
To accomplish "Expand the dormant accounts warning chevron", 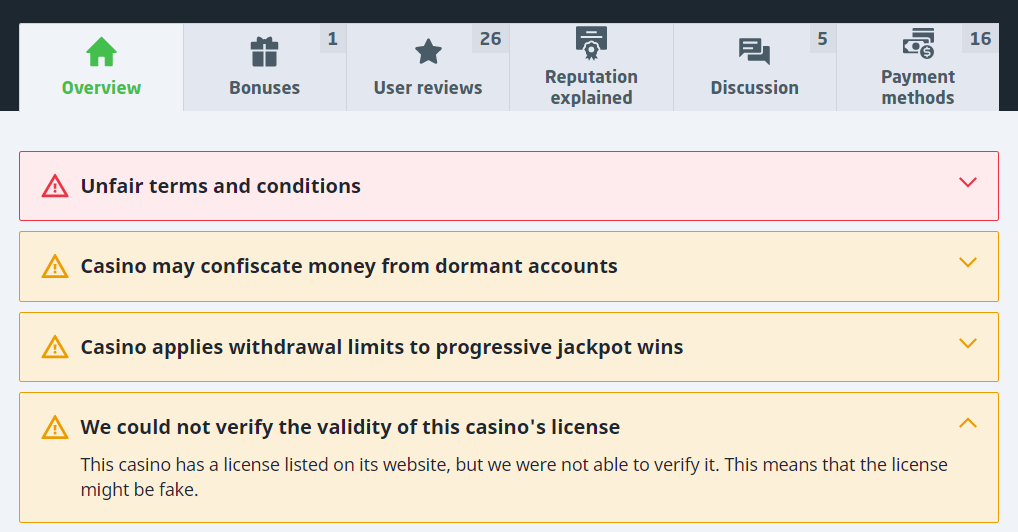I will [x=967, y=263].
